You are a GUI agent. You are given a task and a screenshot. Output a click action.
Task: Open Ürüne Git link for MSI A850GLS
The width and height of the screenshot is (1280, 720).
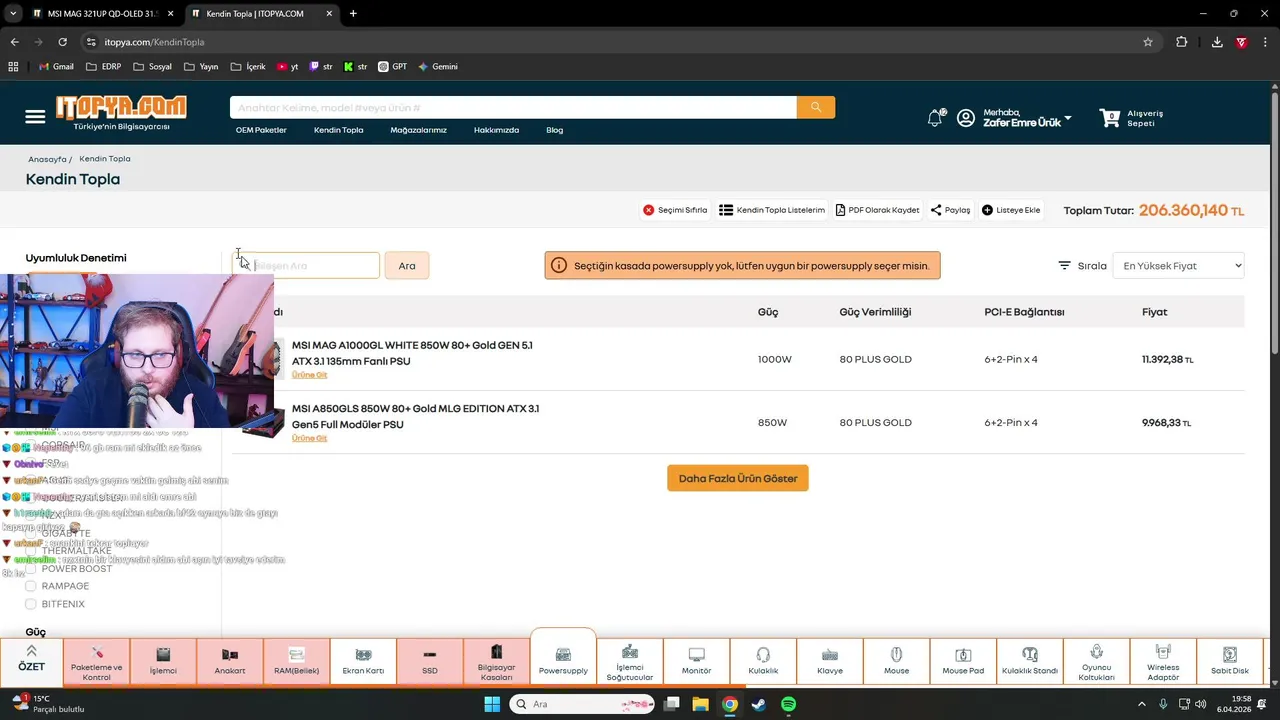[x=309, y=439]
